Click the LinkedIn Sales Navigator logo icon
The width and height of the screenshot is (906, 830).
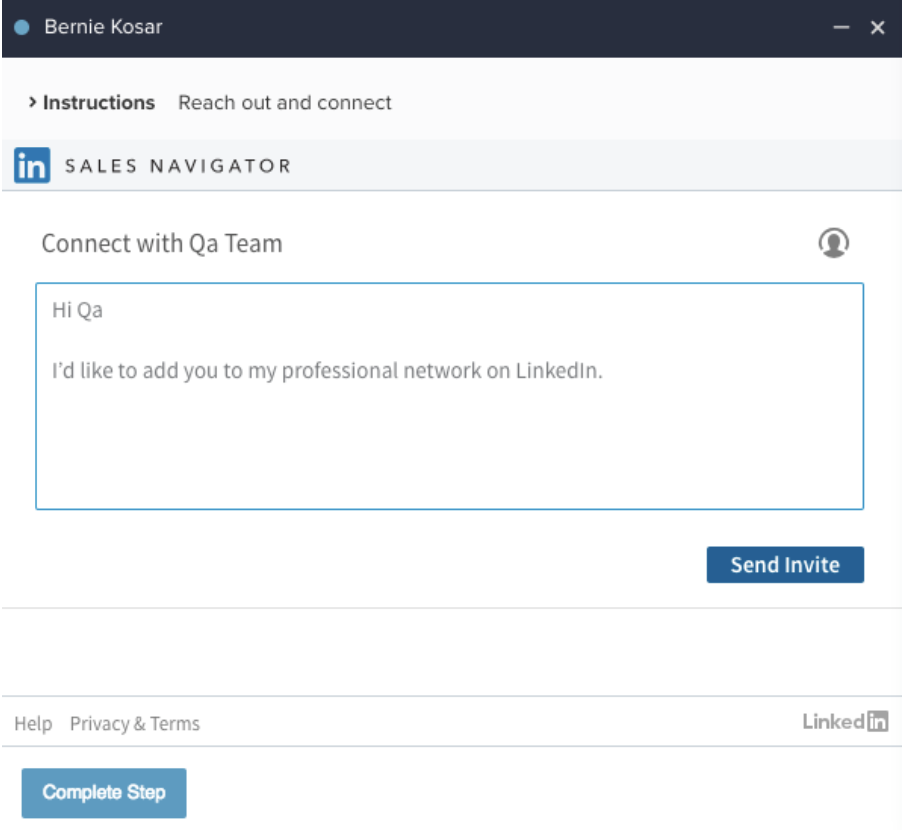(31, 165)
